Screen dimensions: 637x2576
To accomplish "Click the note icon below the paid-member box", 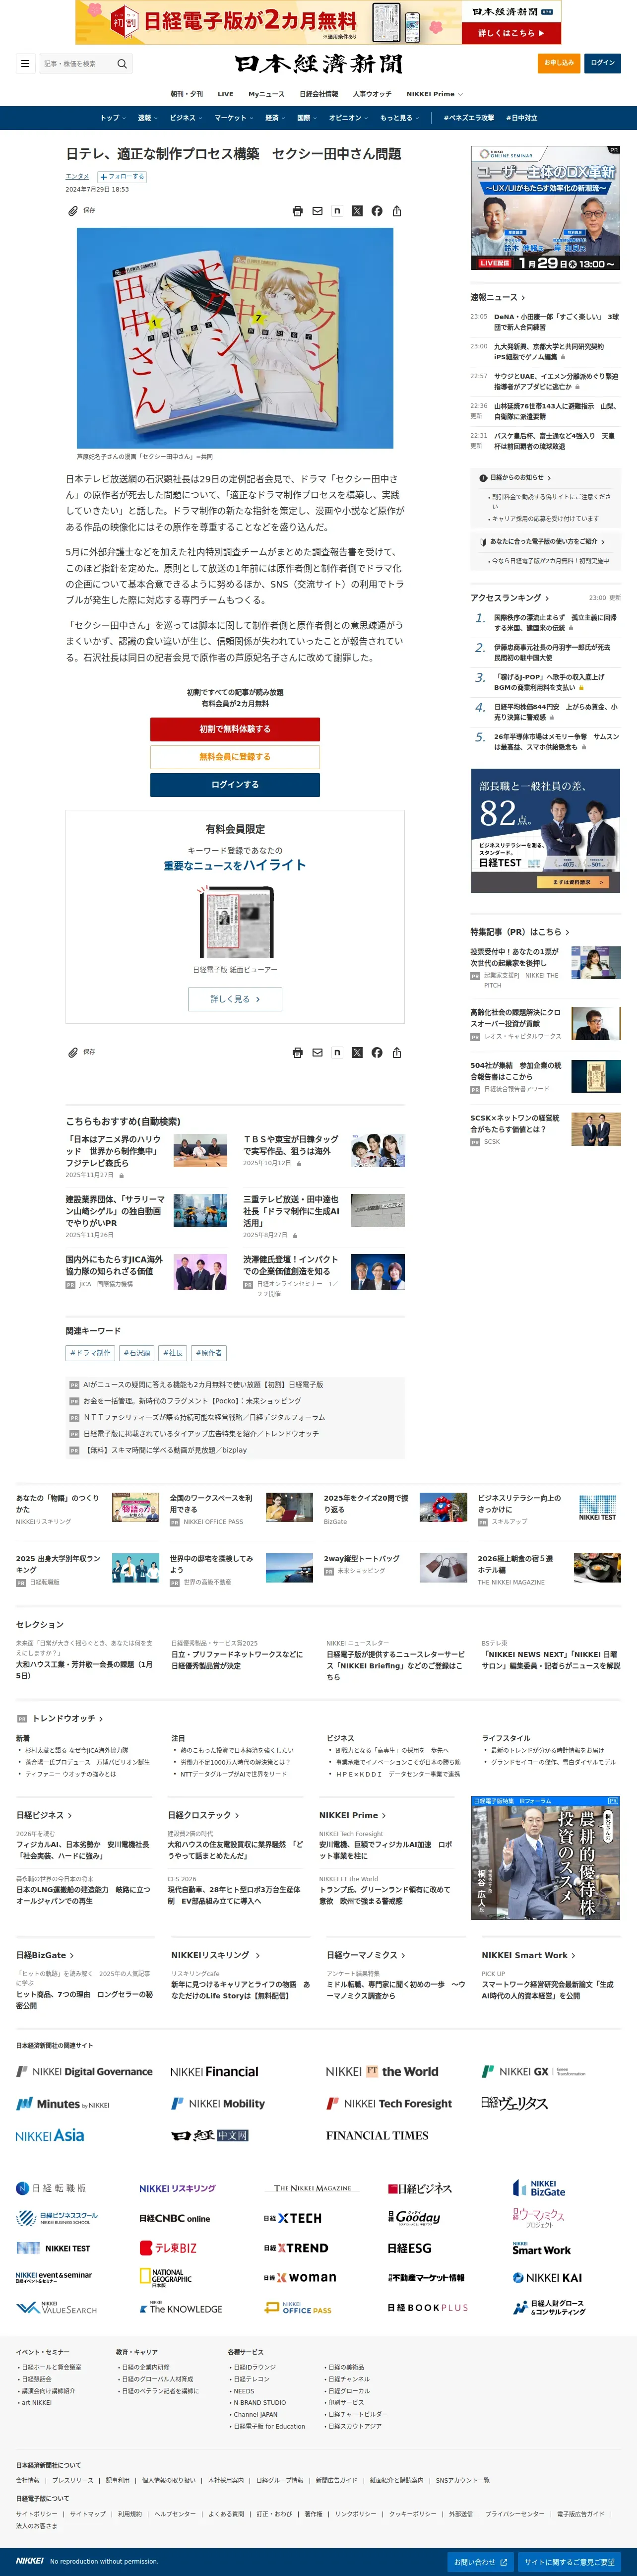I will click(337, 1053).
